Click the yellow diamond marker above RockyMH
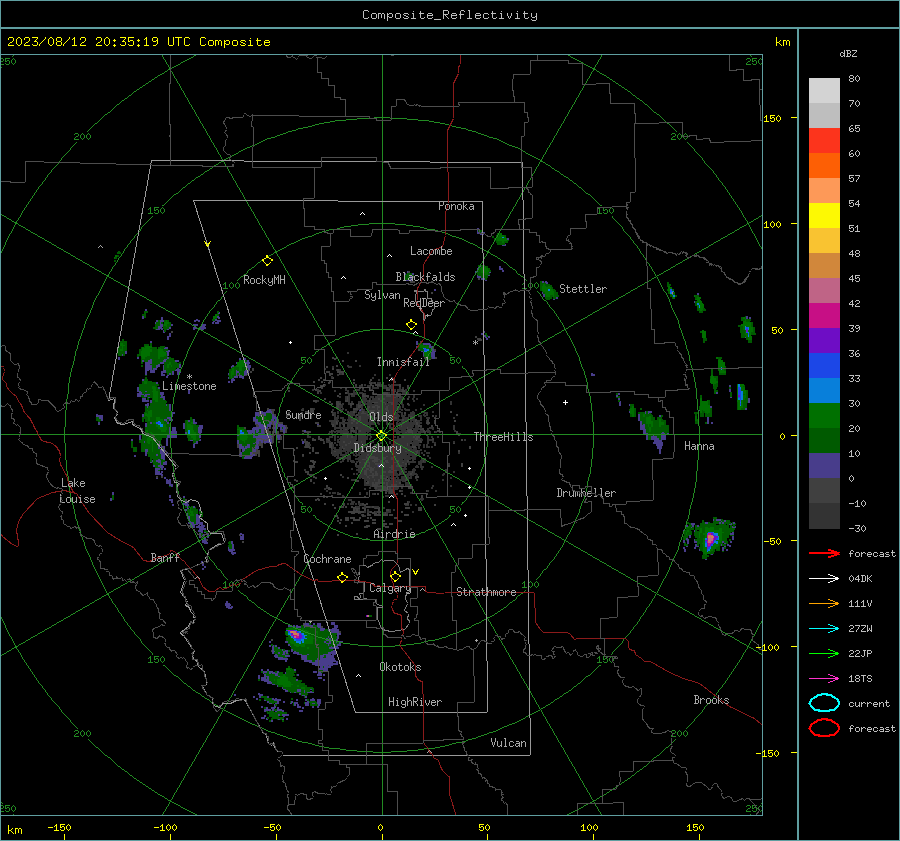 [x=267, y=261]
